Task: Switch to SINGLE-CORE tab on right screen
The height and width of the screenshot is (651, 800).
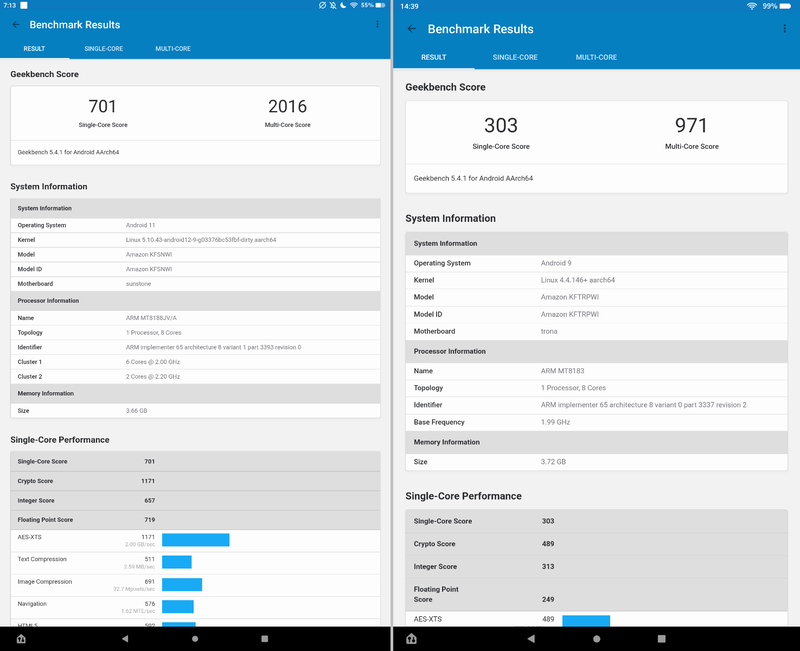Action: tap(515, 57)
